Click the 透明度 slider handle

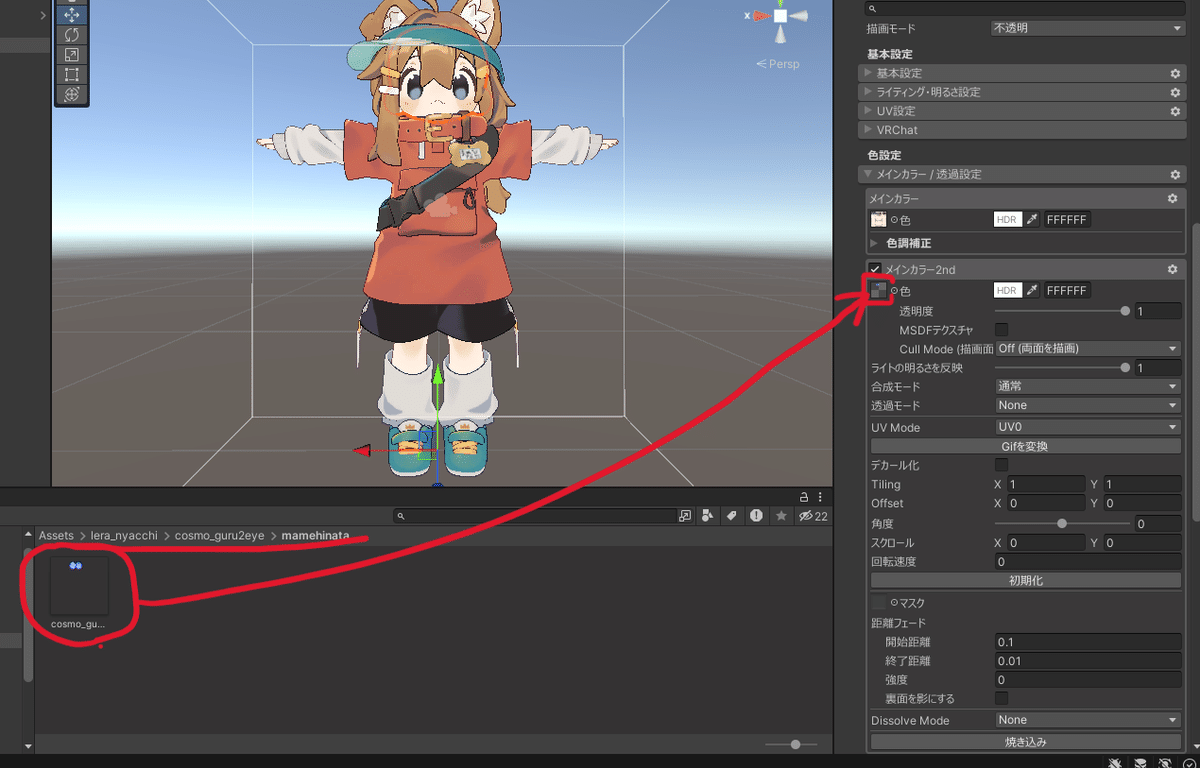click(1126, 311)
